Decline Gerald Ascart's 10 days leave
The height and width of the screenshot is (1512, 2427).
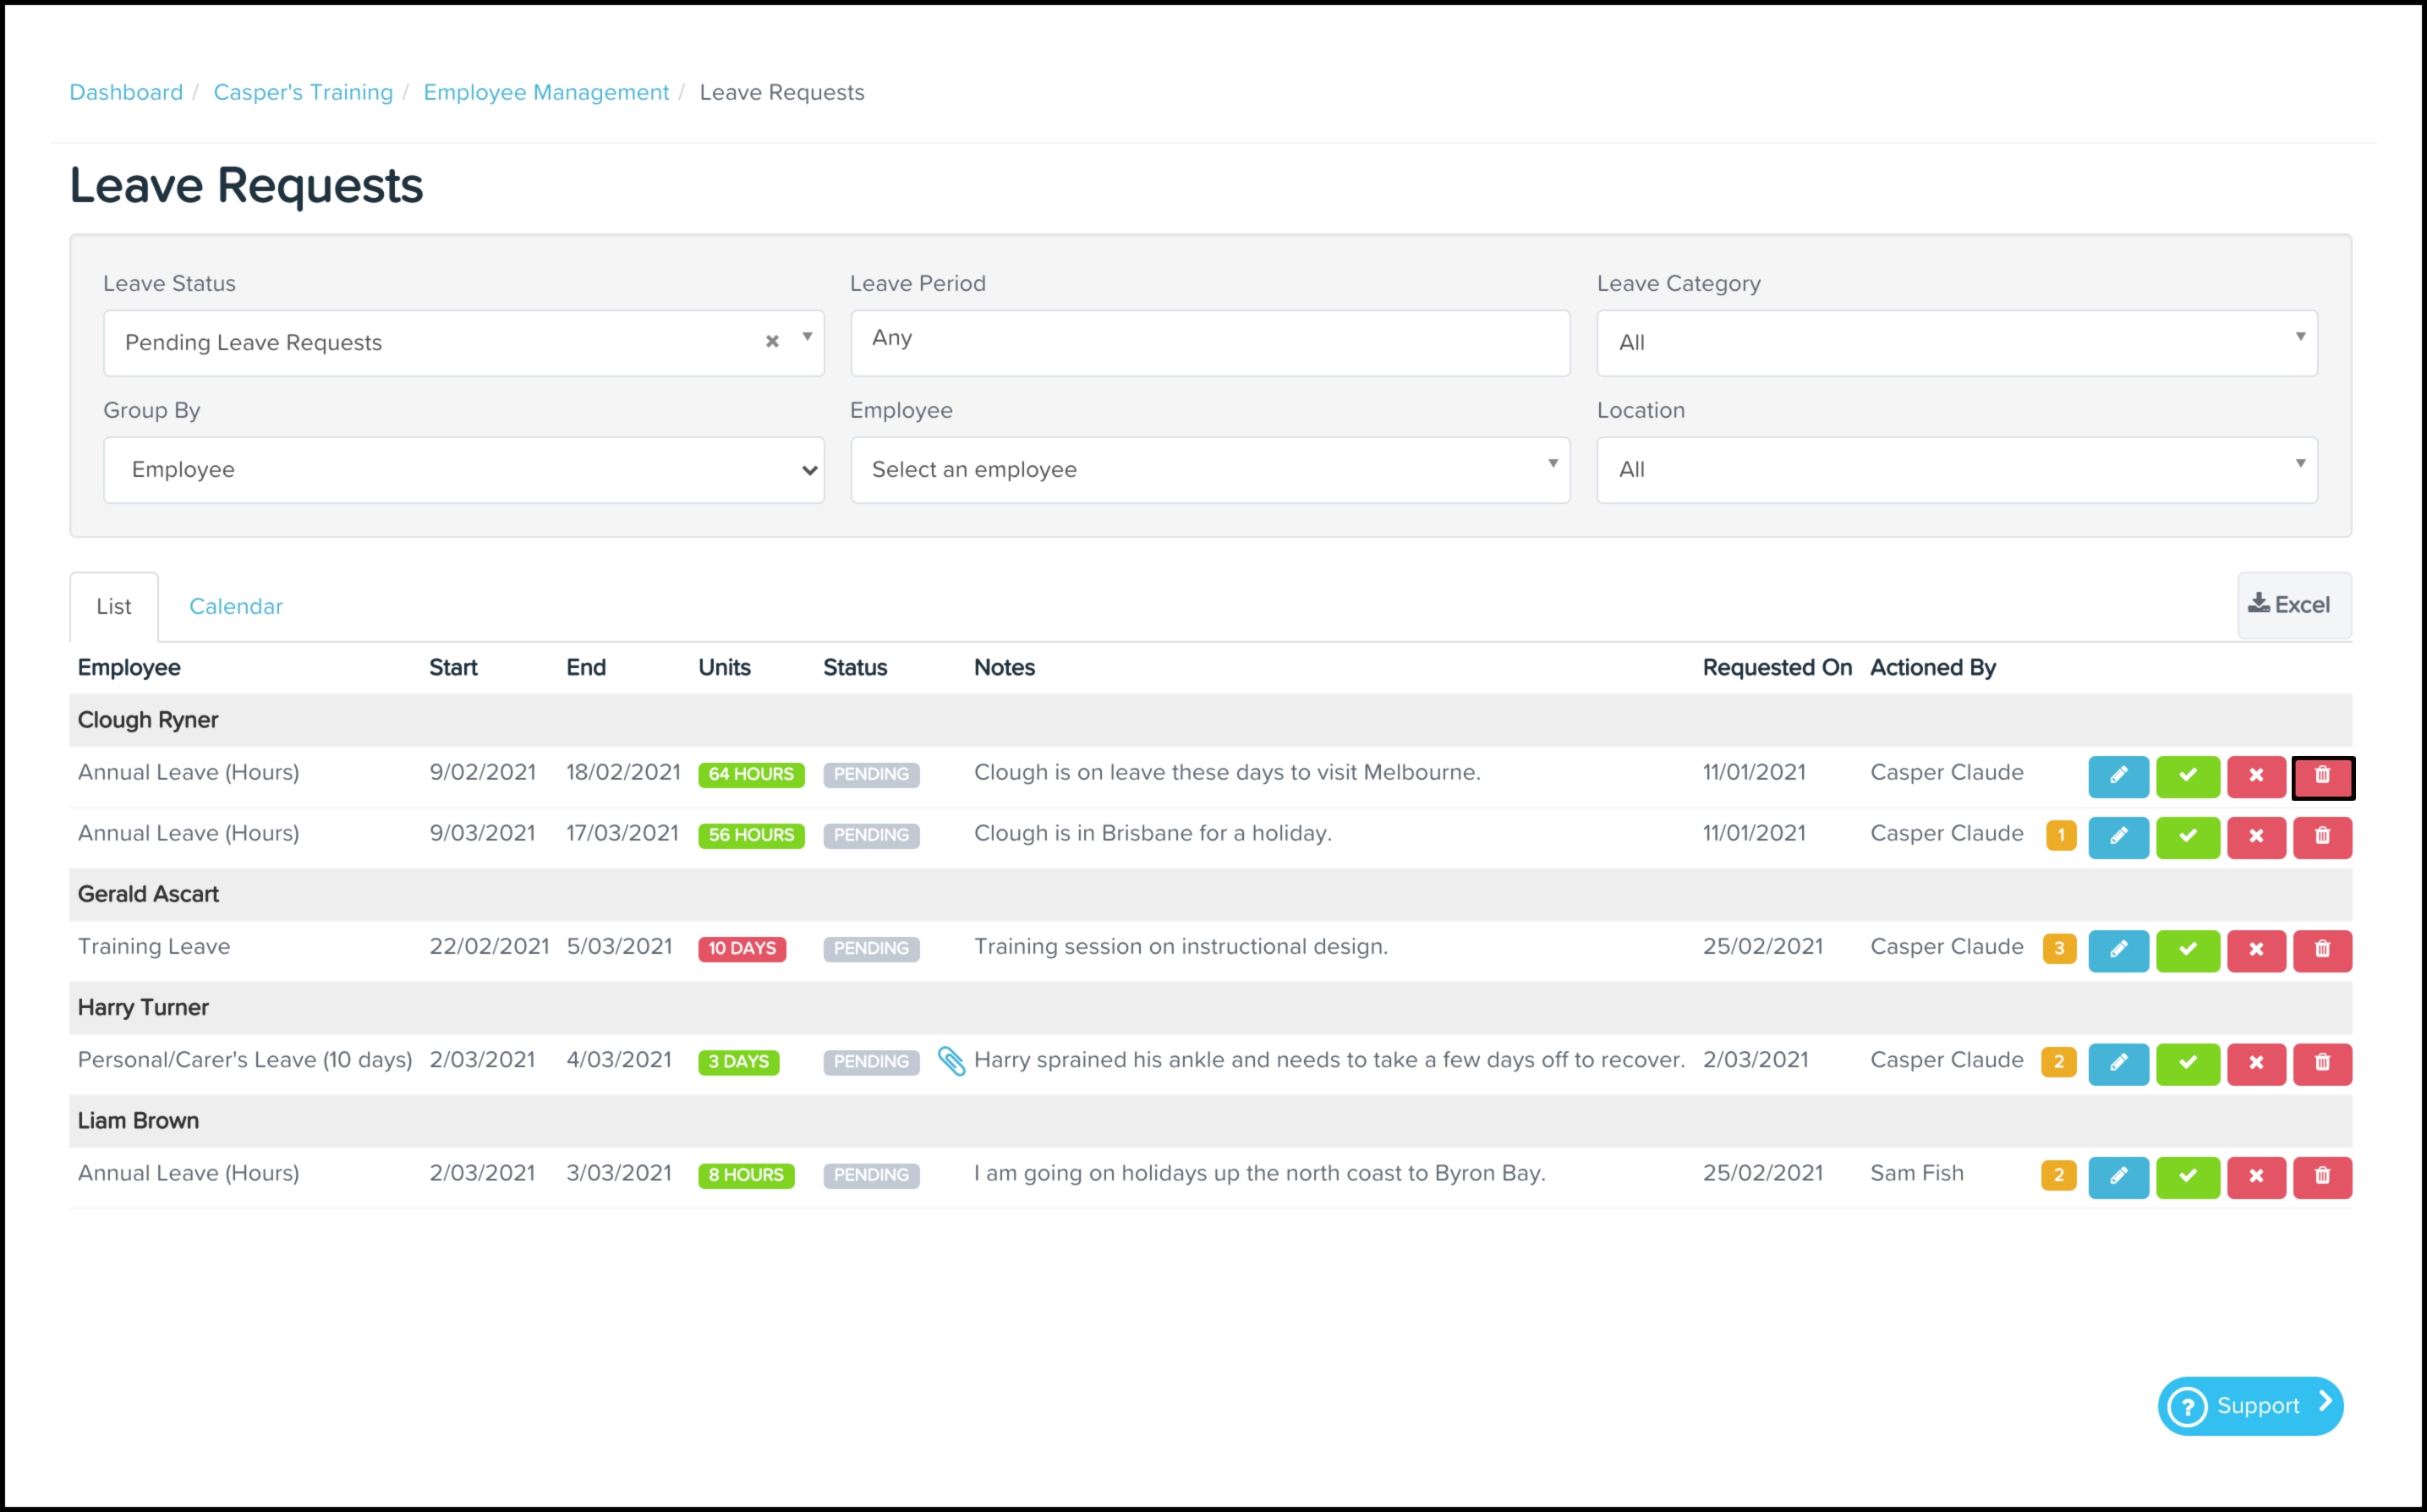[2255, 950]
